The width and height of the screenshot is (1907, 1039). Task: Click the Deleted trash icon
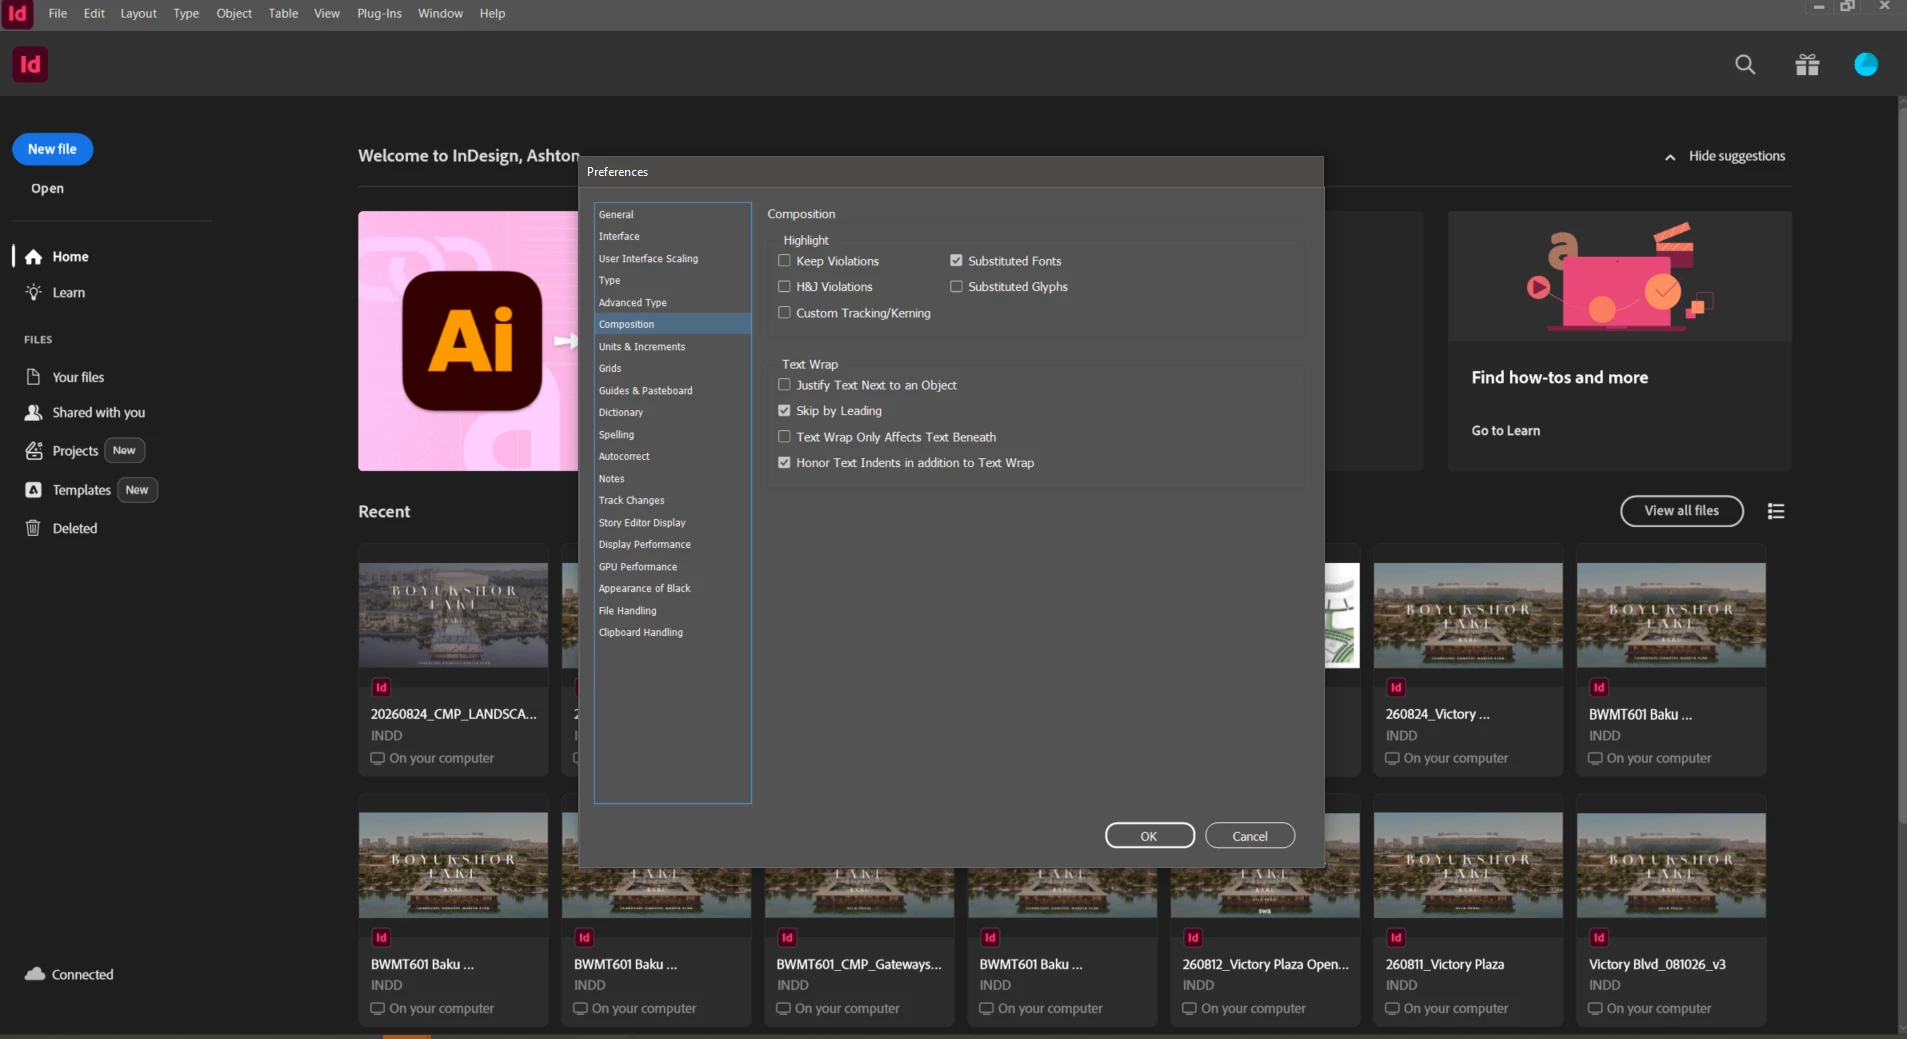(34, 528)
